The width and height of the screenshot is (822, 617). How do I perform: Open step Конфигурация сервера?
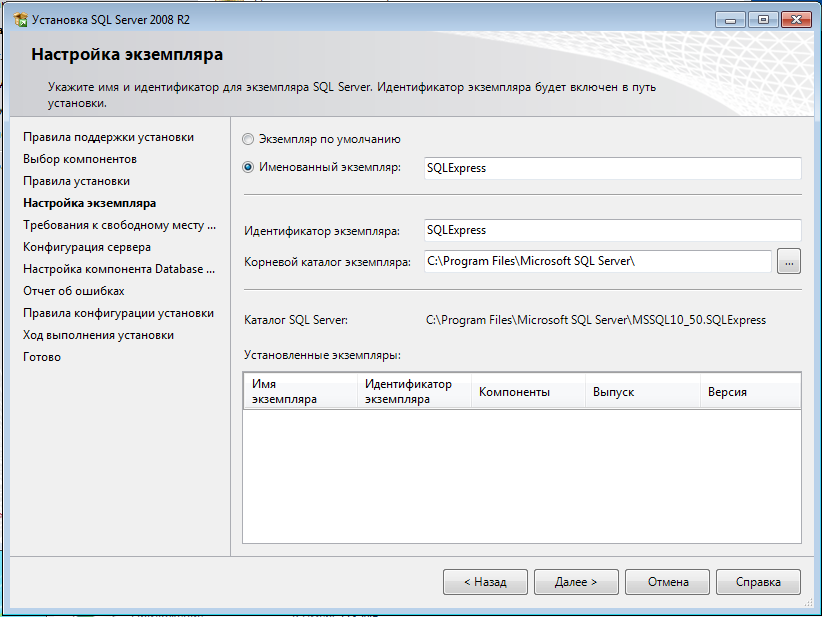[x=87, y=247]
